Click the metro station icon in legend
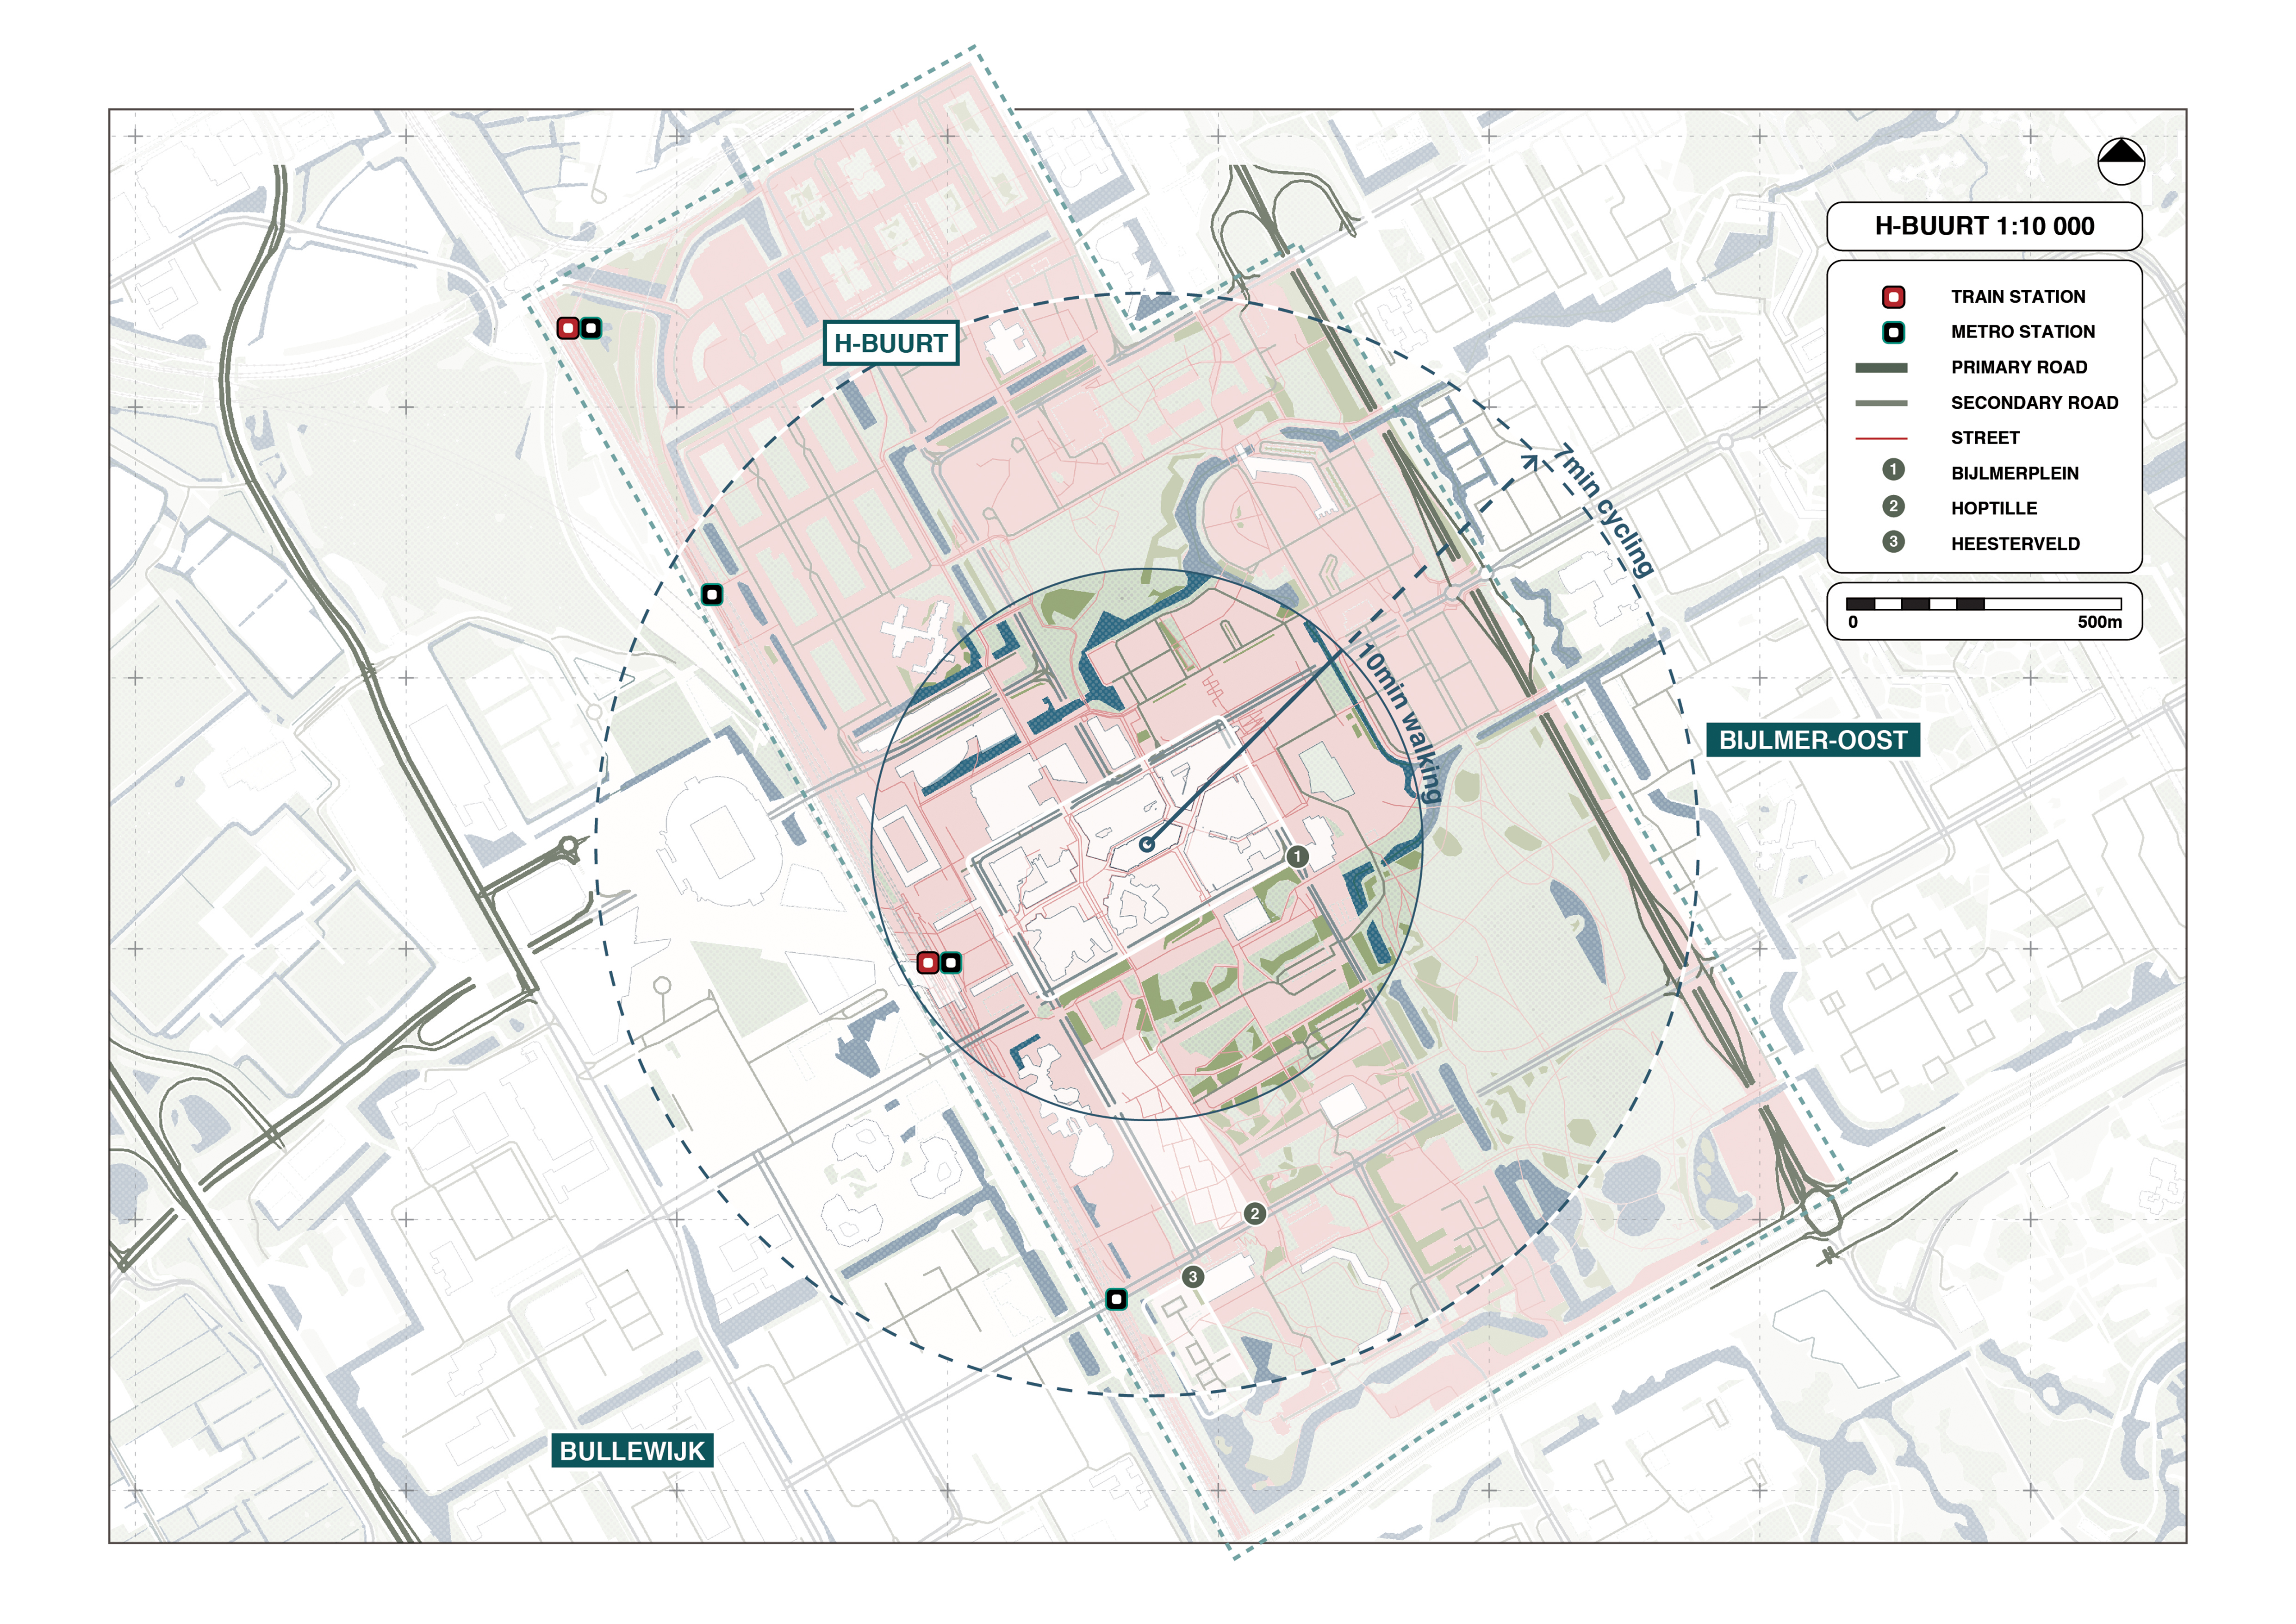The image size is (2296, 1624). (1893, 332)
